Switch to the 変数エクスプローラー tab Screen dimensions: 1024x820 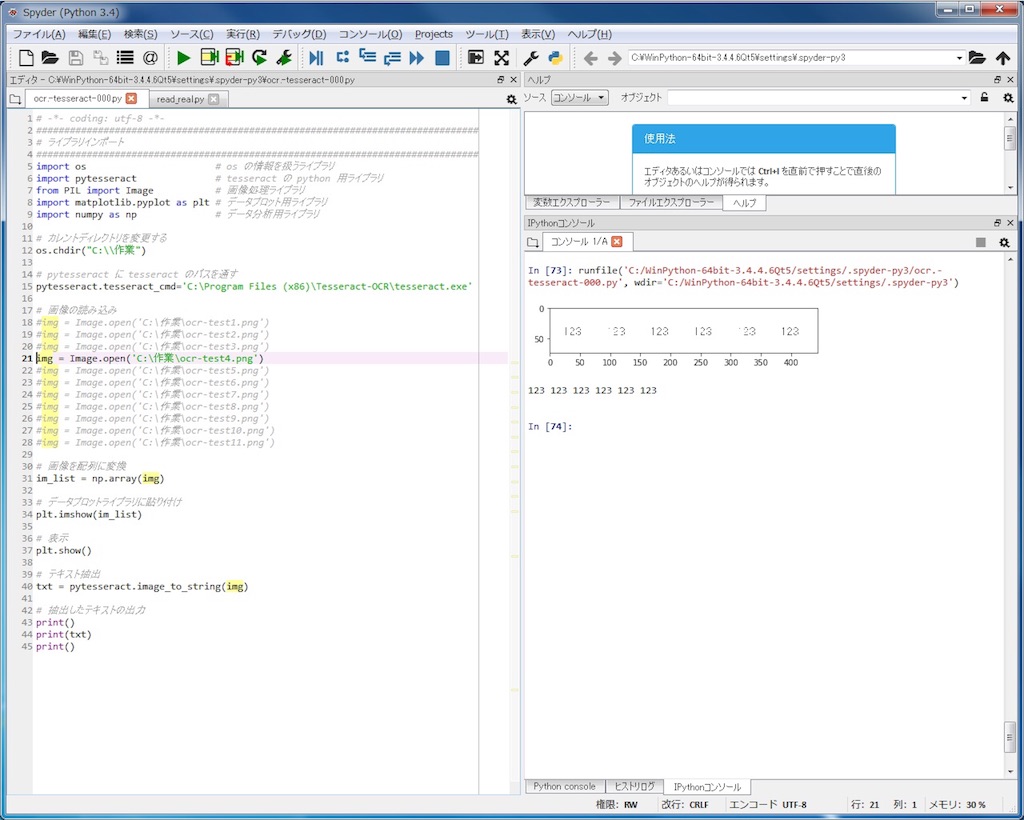tap(571, 202)
